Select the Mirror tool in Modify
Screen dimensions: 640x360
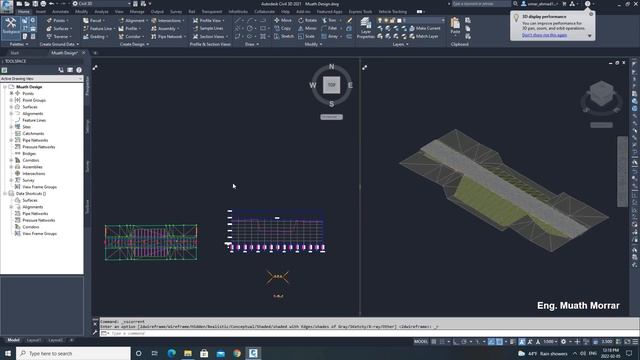point(307,28)
